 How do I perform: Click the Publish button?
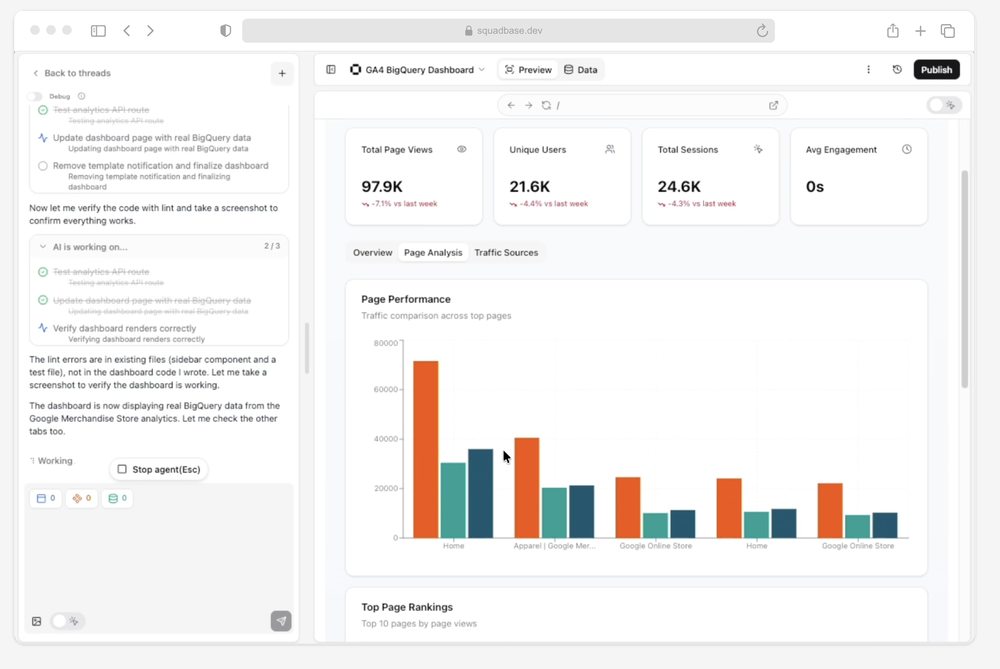click(x=936, y=70)
